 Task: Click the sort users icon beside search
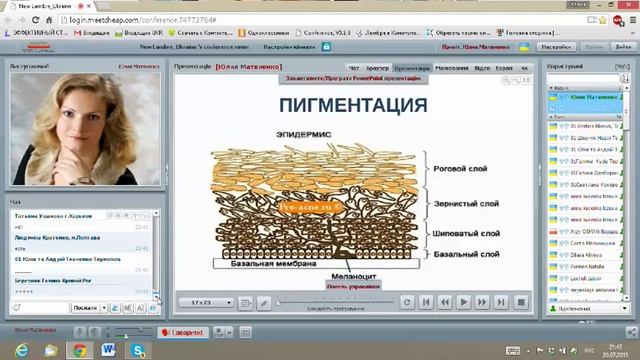(625, 78)
